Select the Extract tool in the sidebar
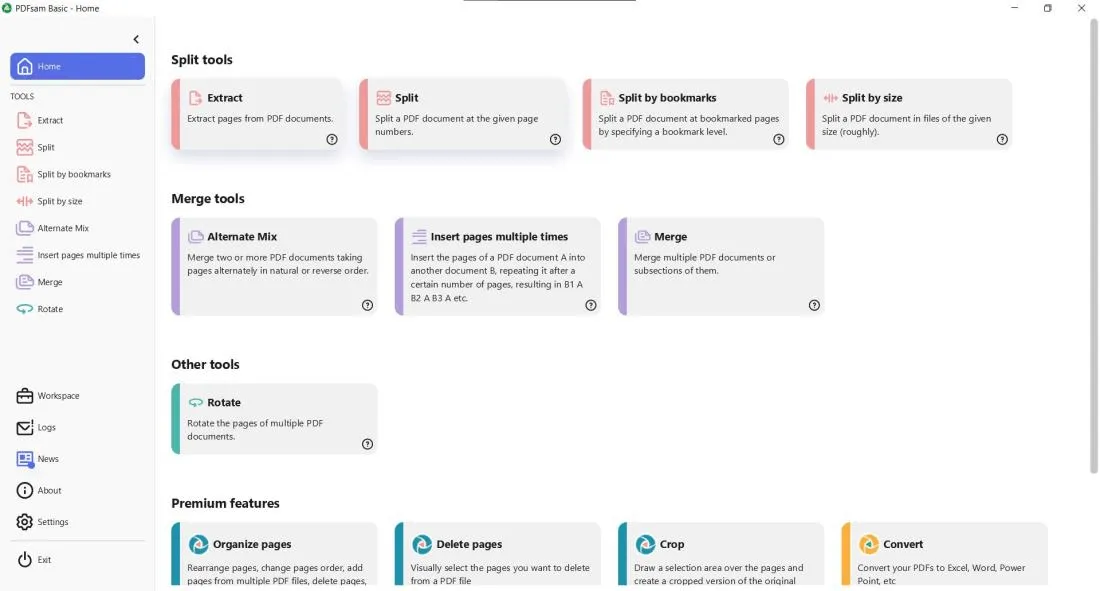The image size is (1100, 591). point(48,120)
